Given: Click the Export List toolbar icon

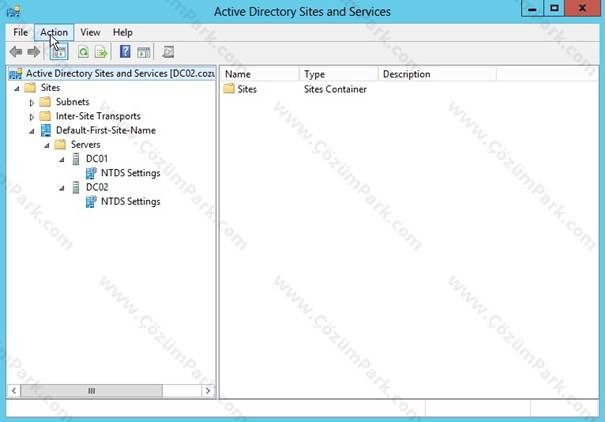Looking at the screenshot, I should click(101, 52).
